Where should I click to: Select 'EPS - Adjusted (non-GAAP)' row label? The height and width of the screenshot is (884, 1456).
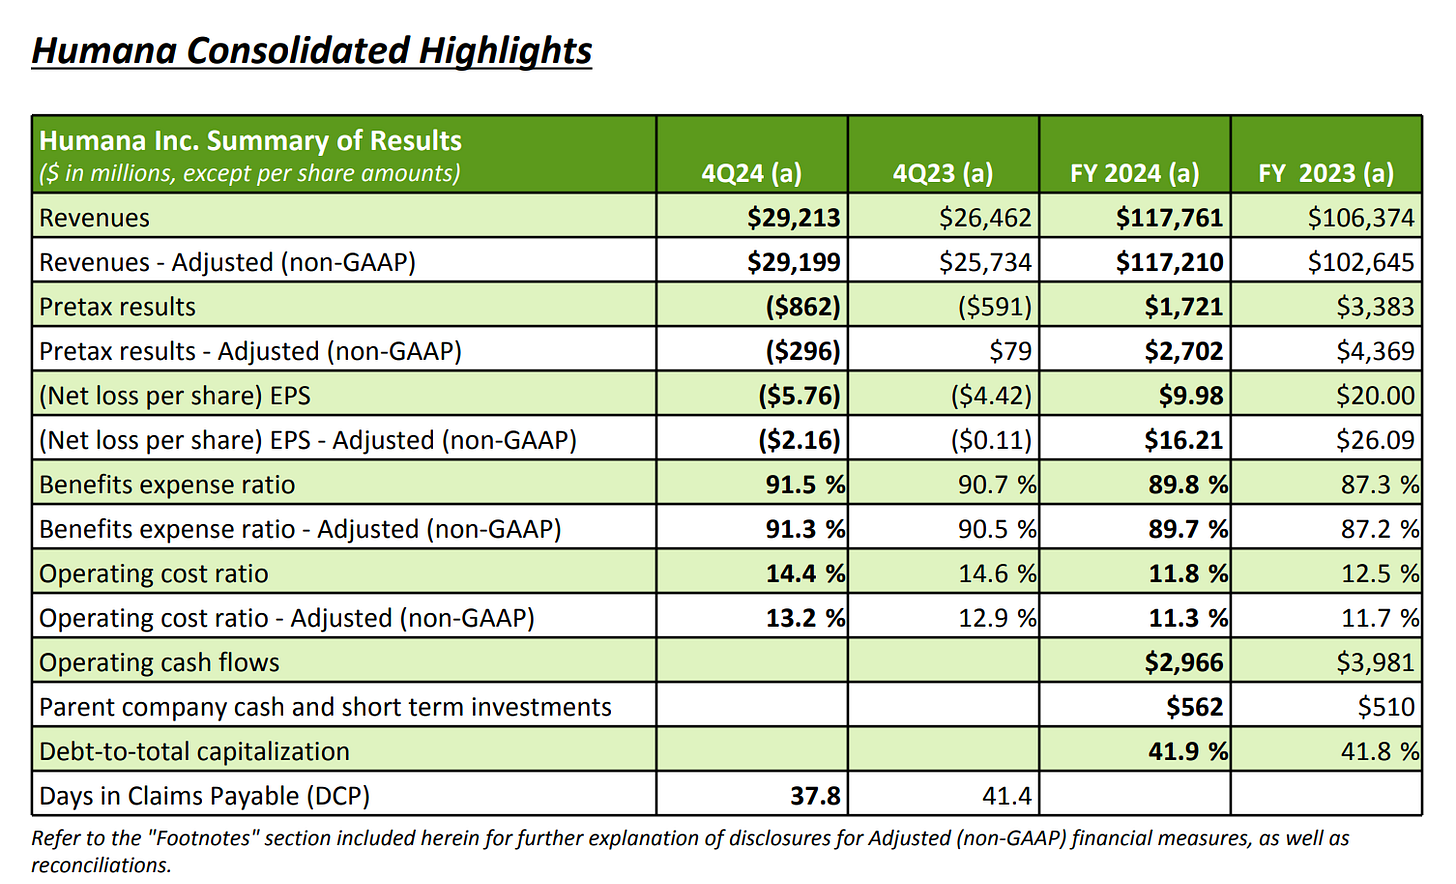tap(308, 440)
